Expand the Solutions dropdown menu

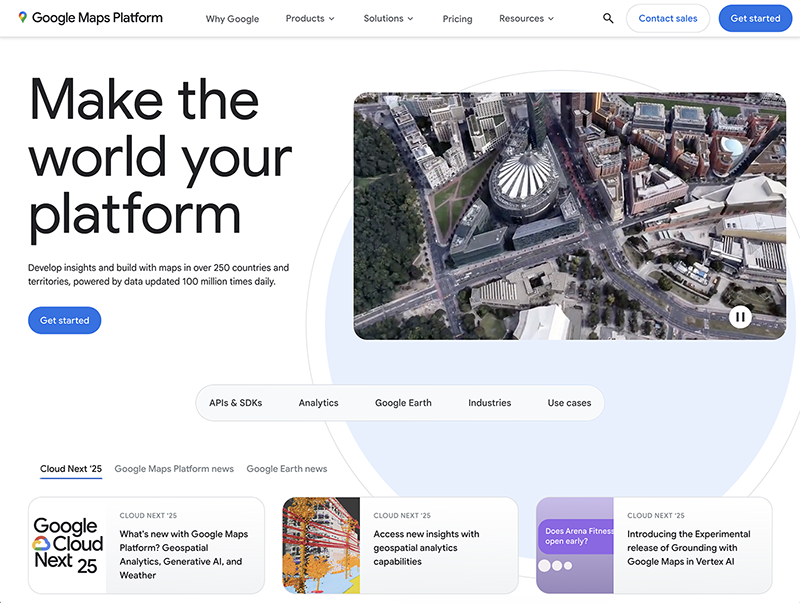(x=388, y=18)
